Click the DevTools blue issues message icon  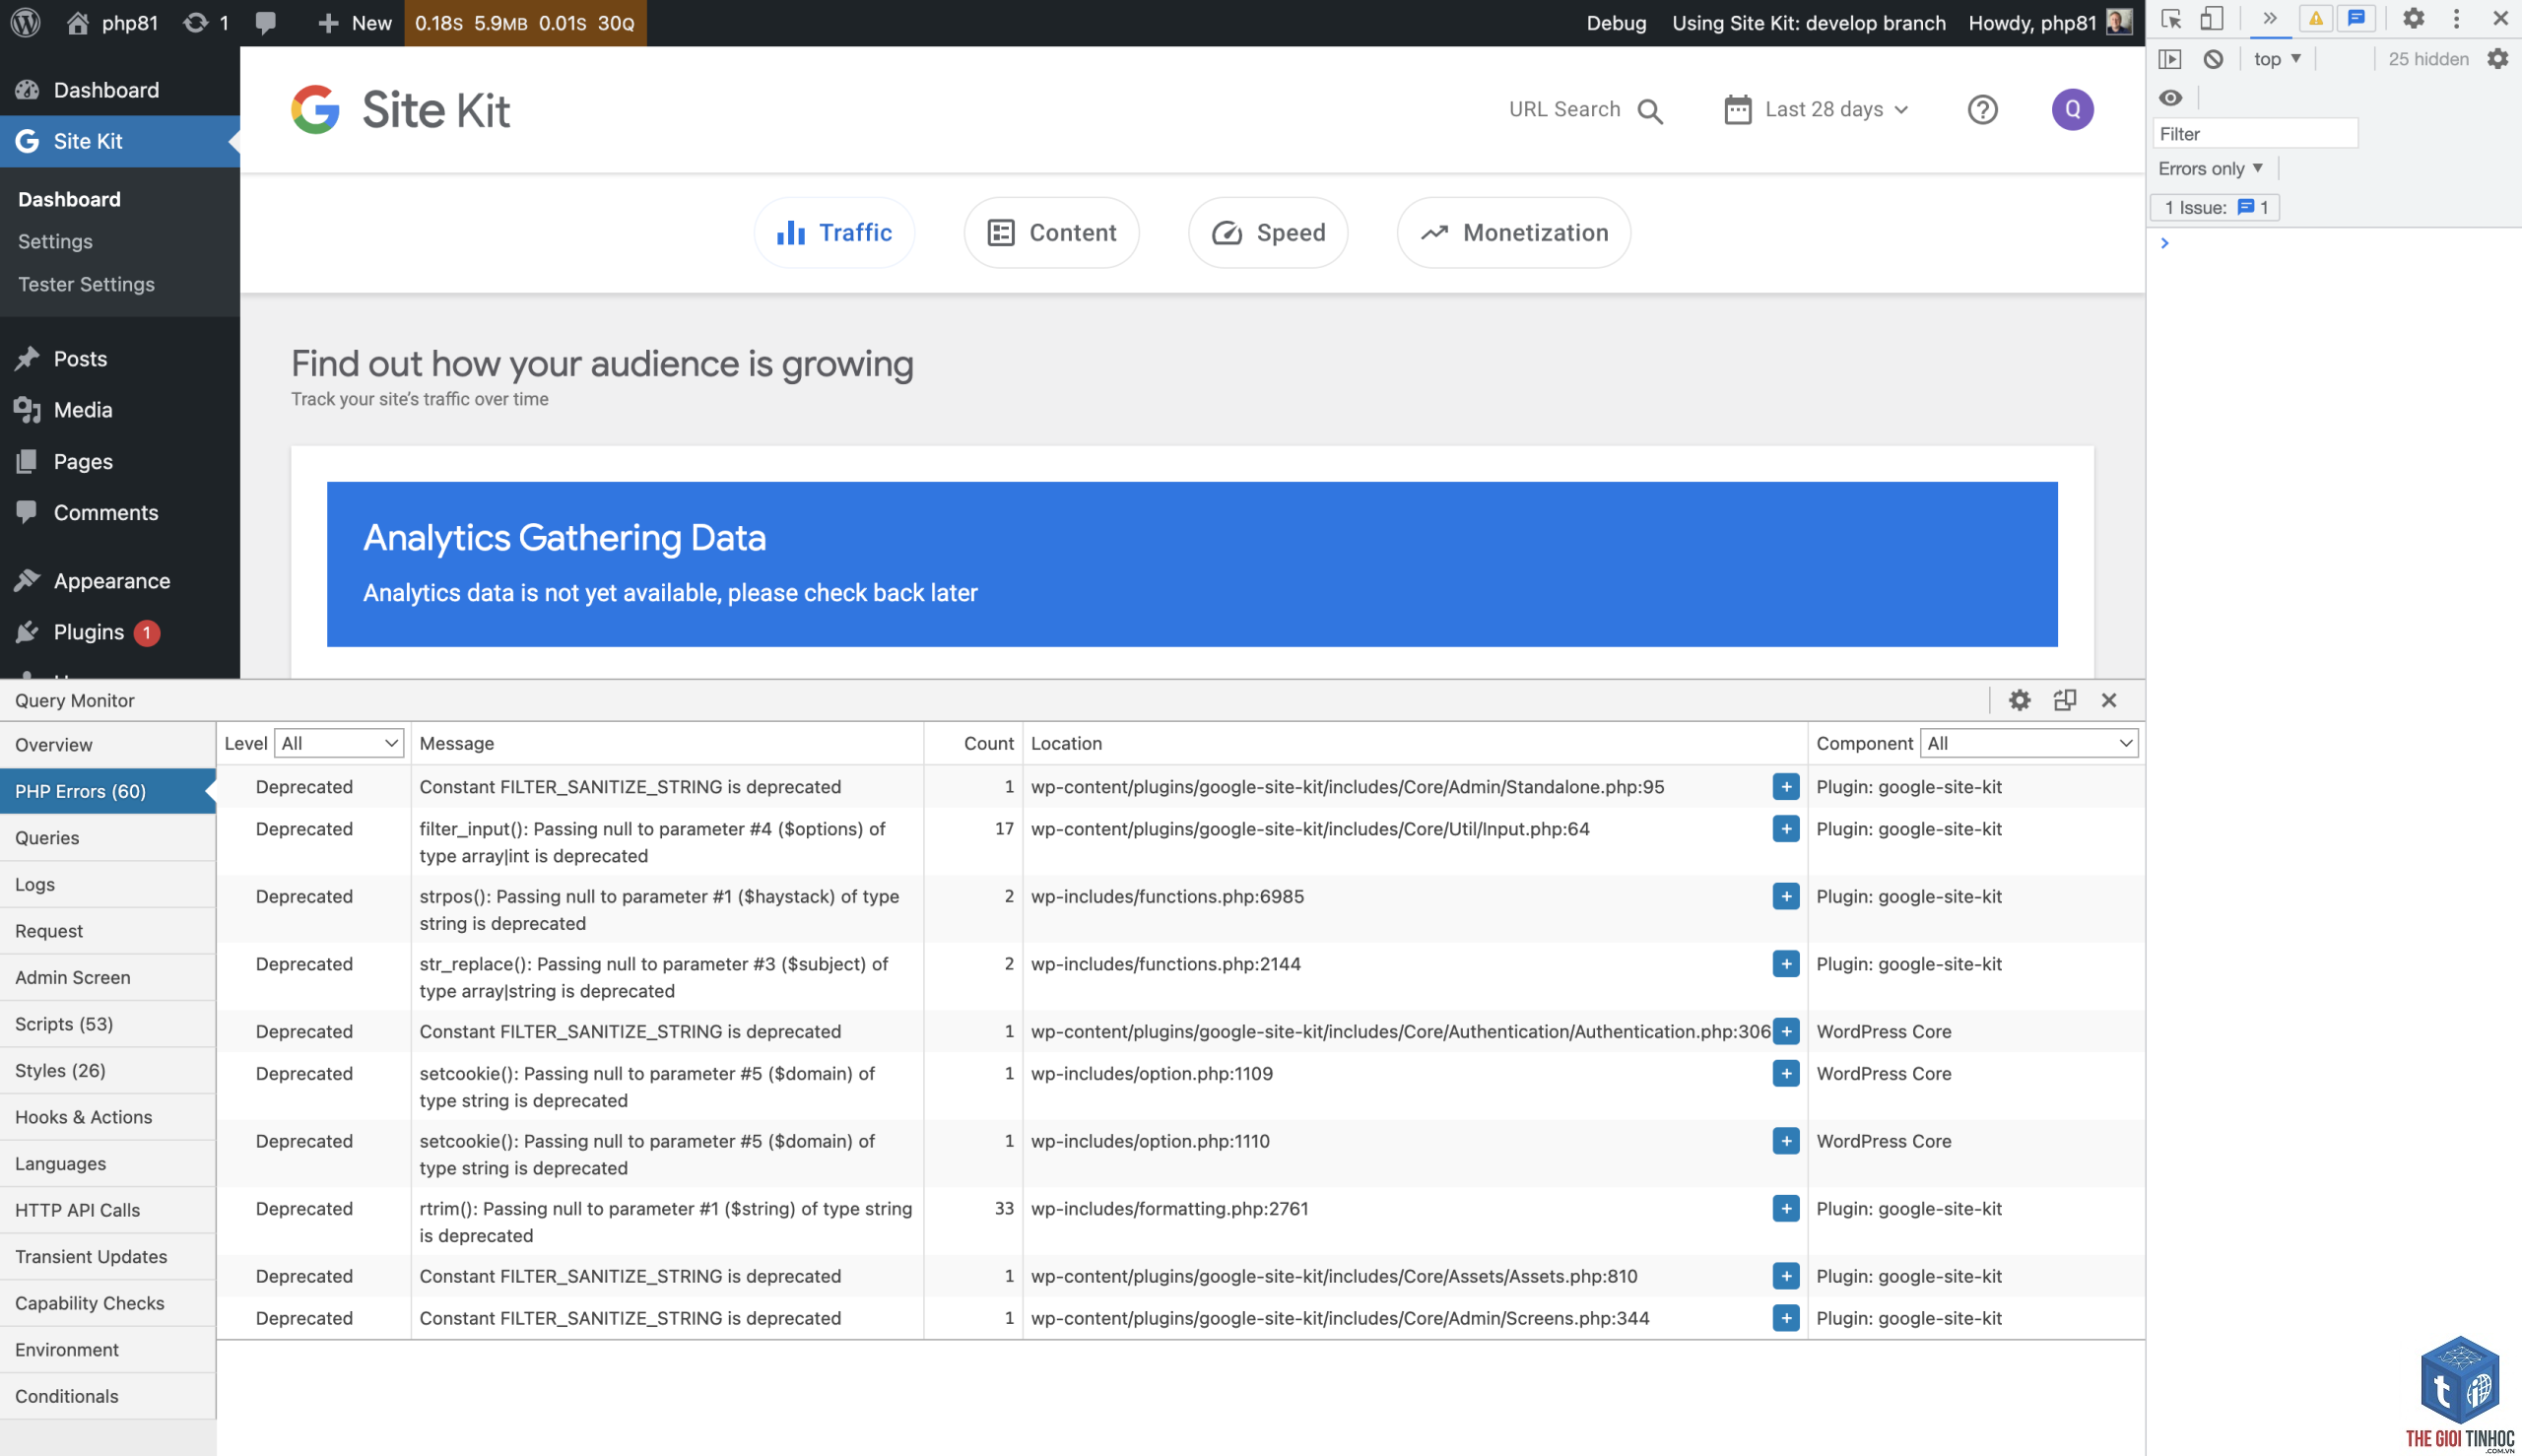click(2356, 19)
